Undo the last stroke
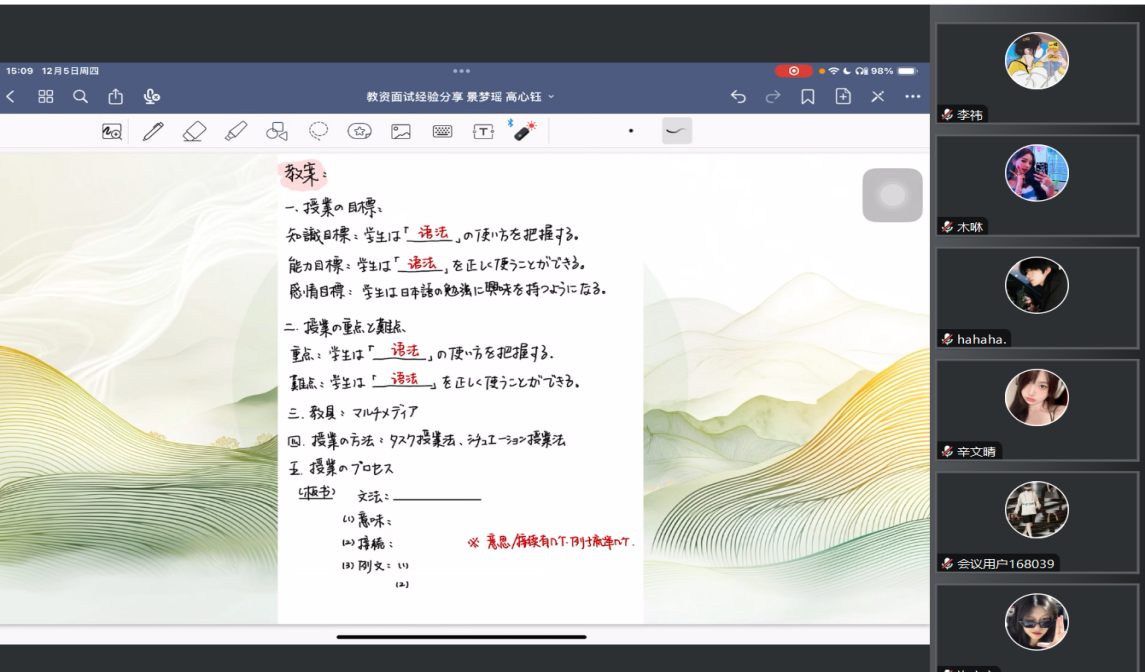1145x672 pixels. point(738,97)
